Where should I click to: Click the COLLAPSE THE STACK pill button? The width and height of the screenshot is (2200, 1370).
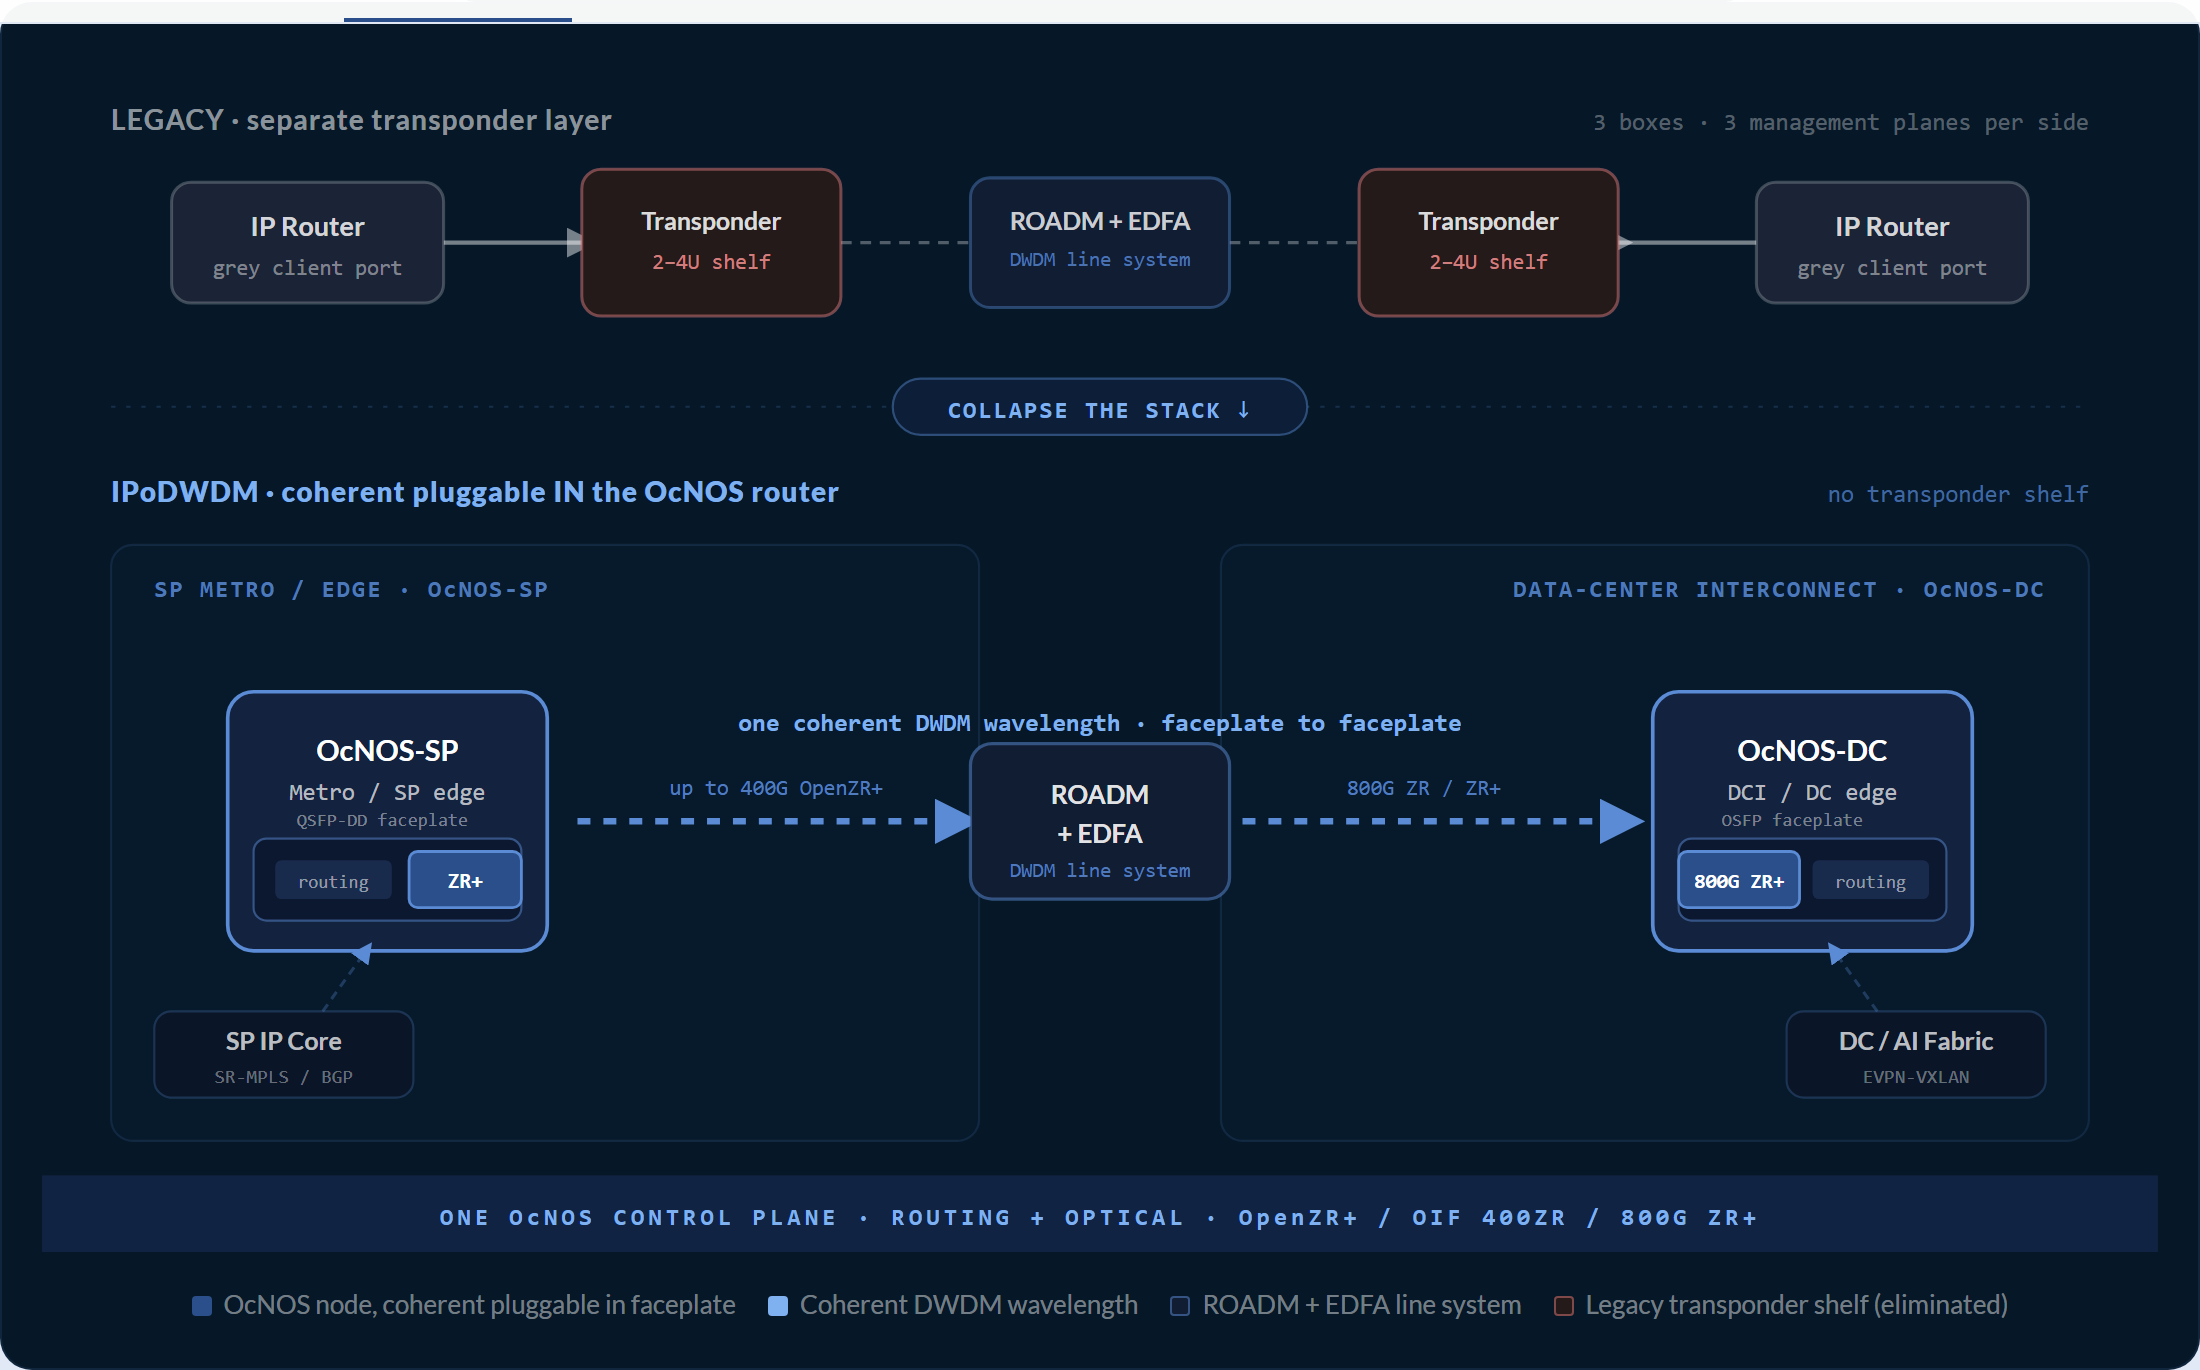1099,407
